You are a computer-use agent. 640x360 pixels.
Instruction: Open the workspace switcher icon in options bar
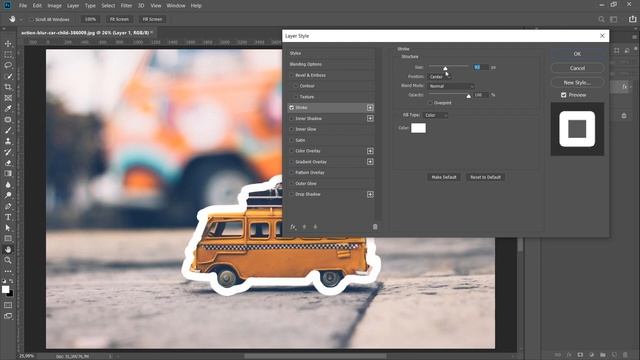click(613, 19)
